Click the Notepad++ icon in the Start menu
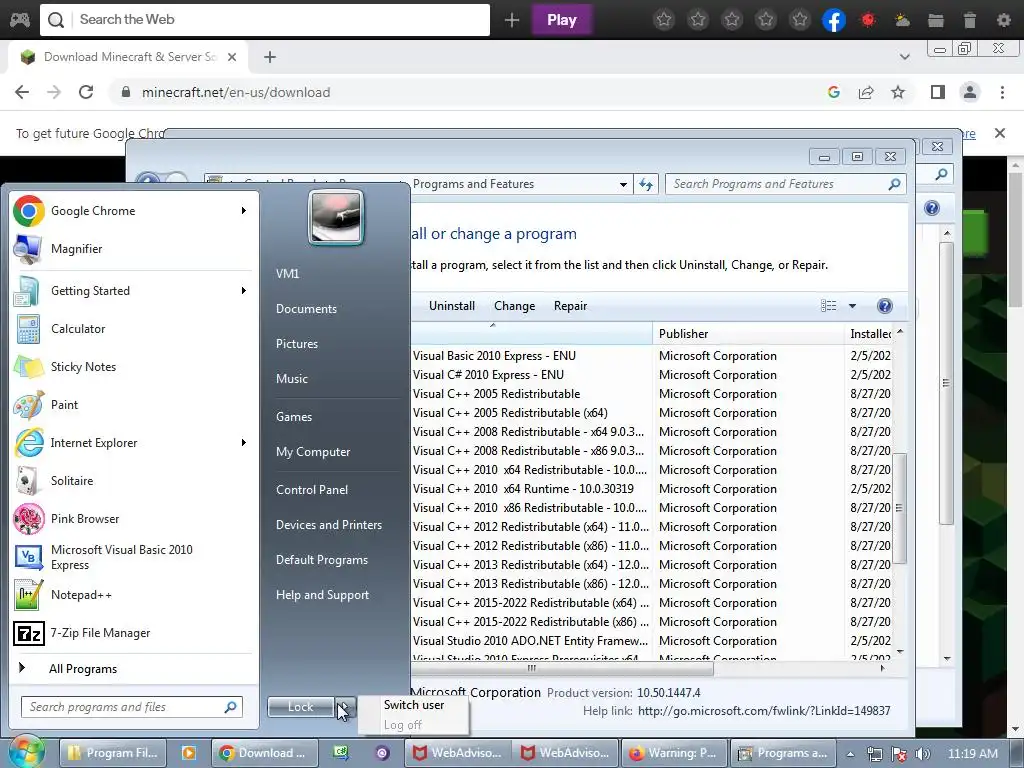The height and width of the screenshot is (768, 1024). [x=28, y=595]
